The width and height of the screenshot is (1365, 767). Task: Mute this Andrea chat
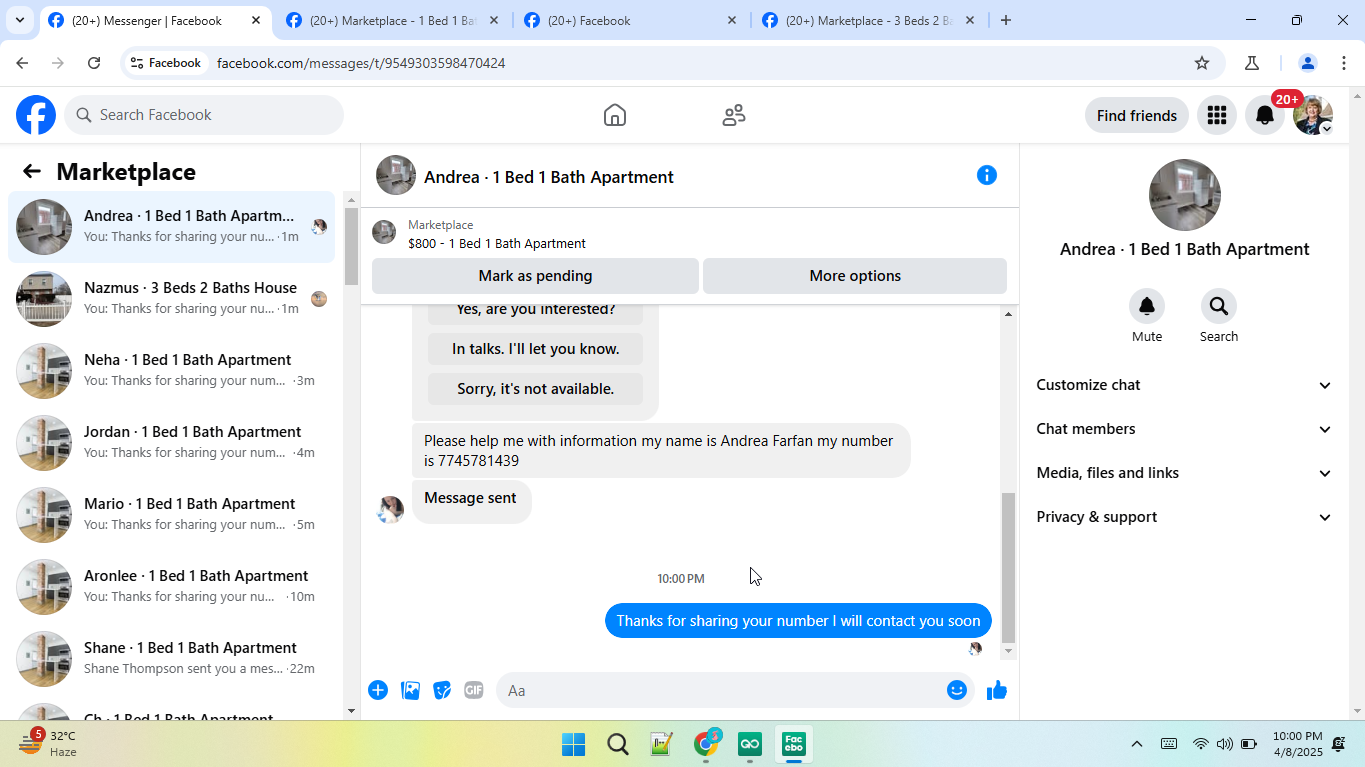1147,306
